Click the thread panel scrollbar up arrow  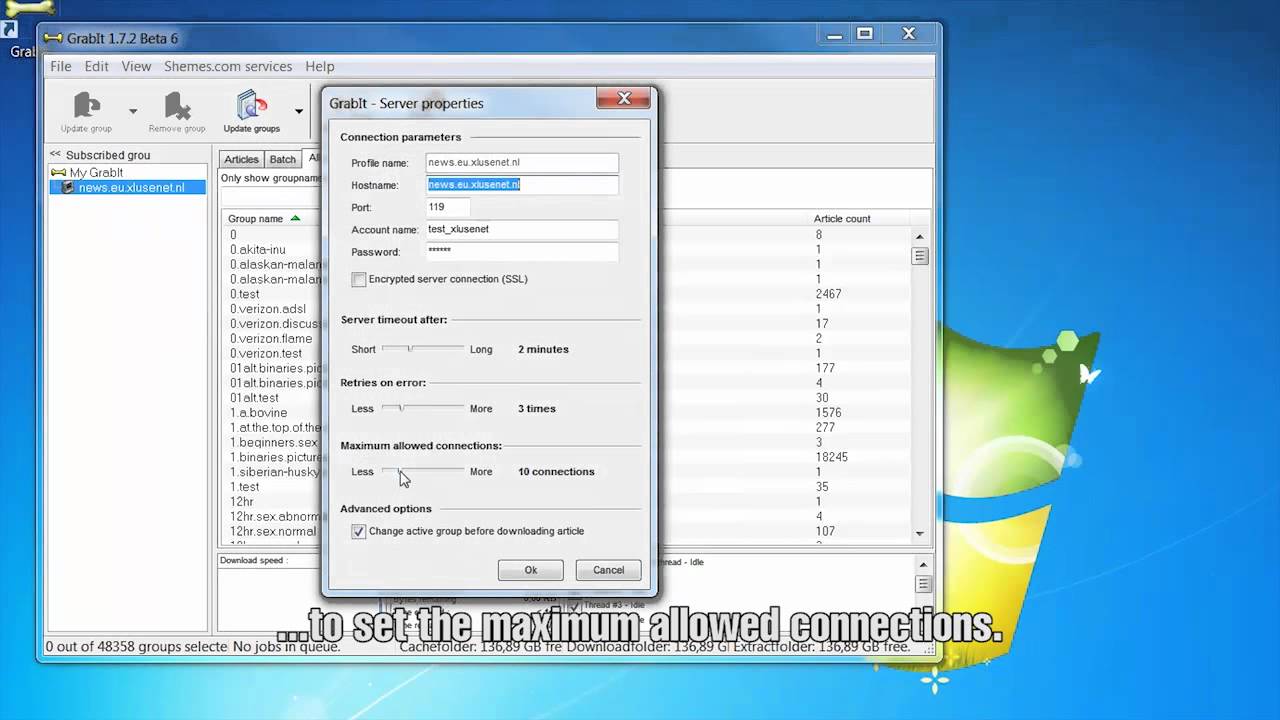[x=923, y=566]
